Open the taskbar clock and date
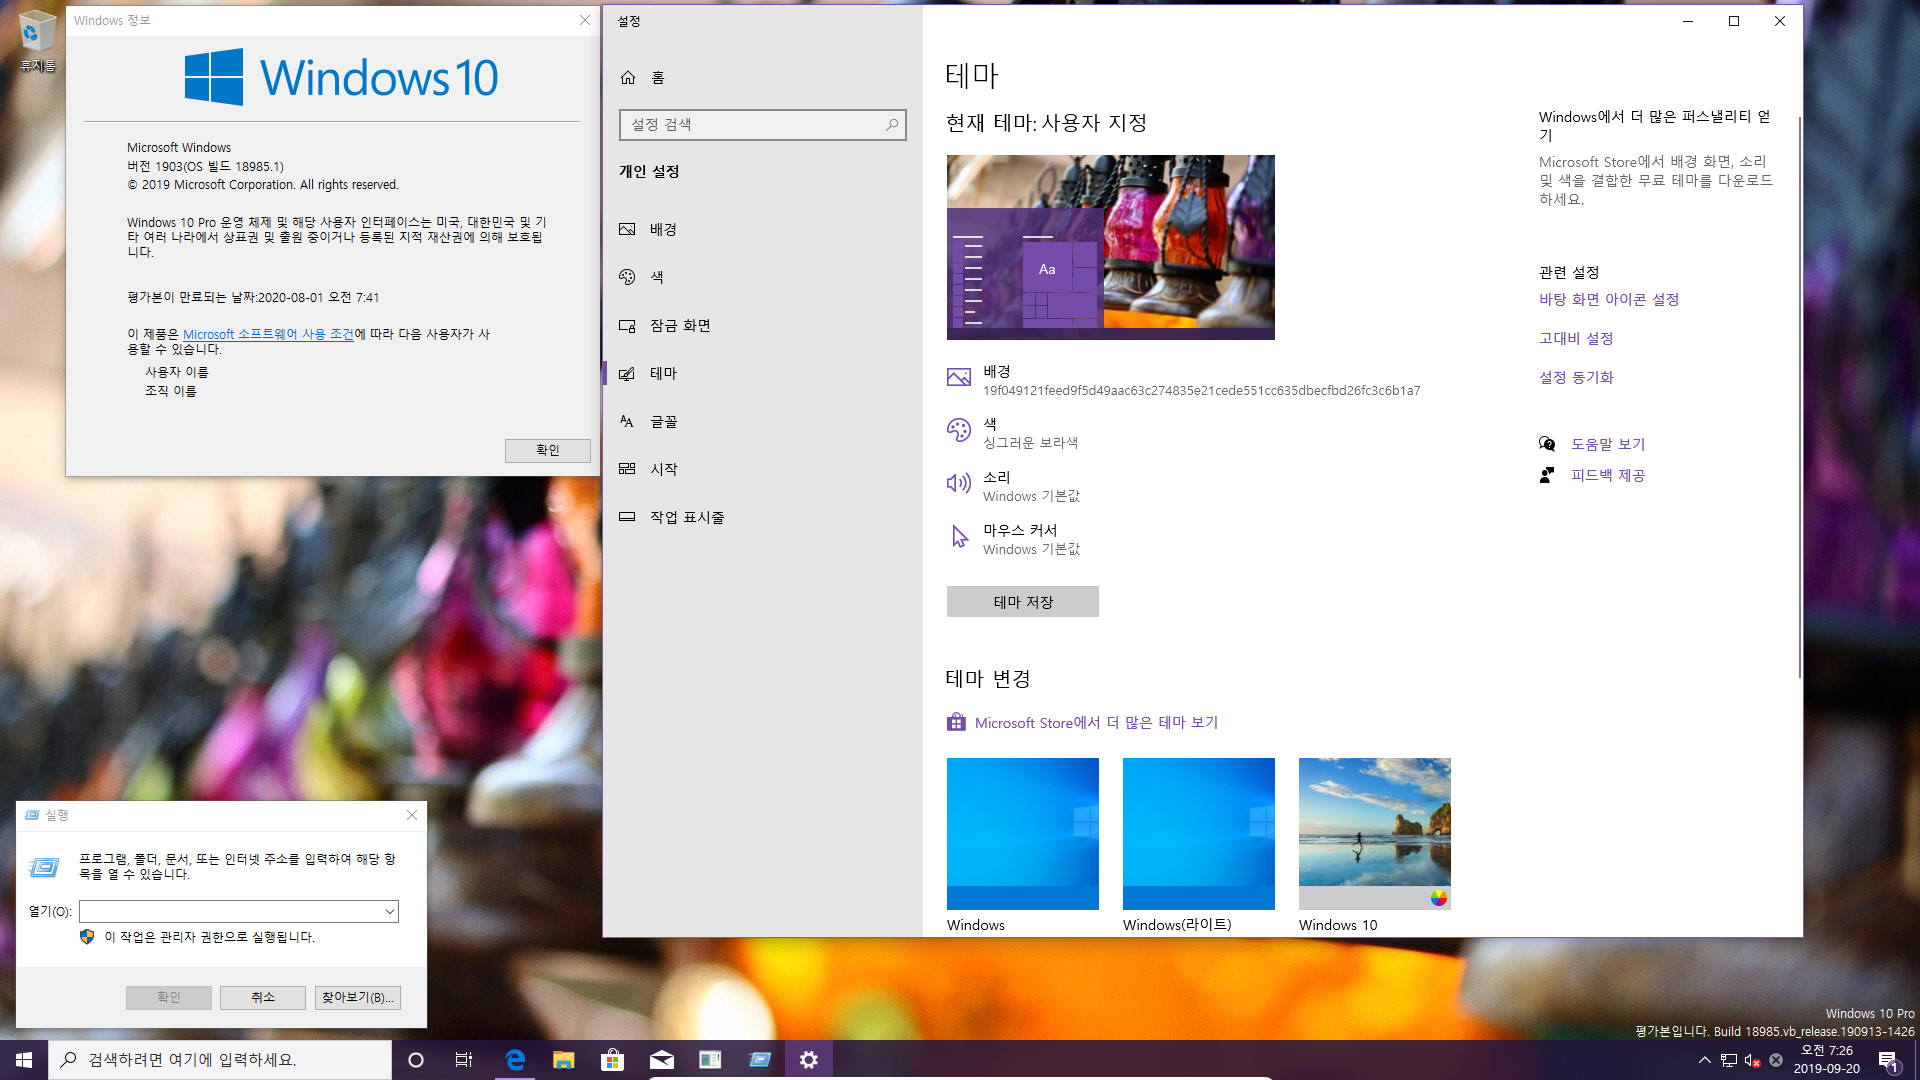The height and width of the screenshot is (1080, 1920). (1826, 1060)
